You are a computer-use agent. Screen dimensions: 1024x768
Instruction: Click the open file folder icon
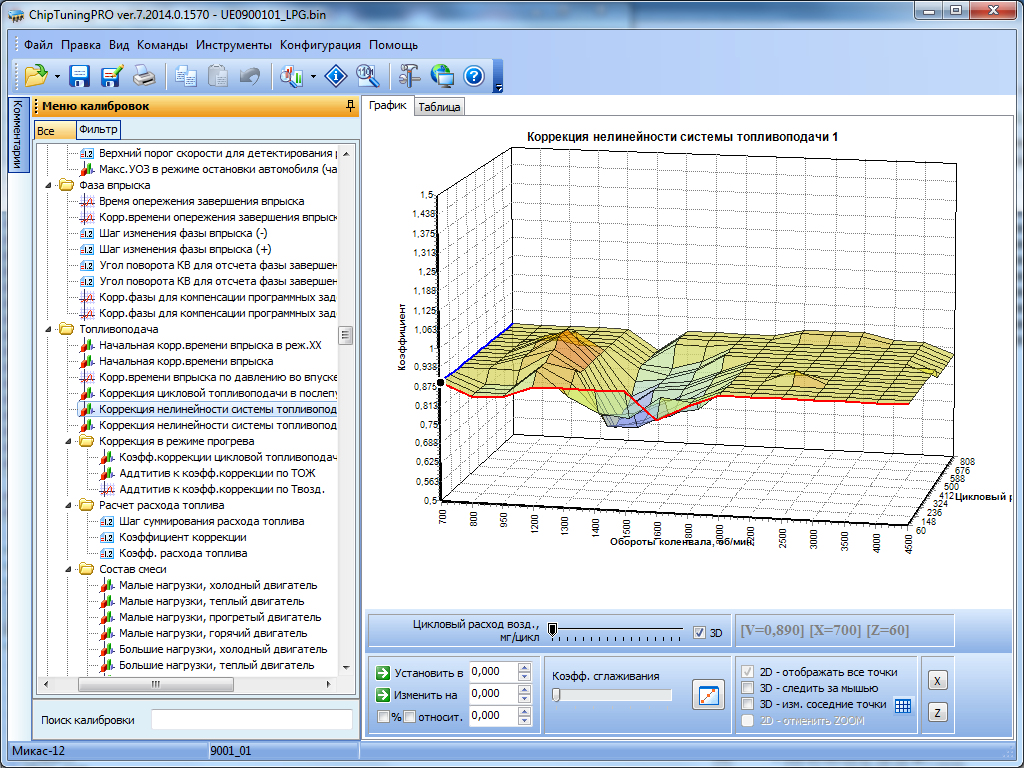coord(36,75)
